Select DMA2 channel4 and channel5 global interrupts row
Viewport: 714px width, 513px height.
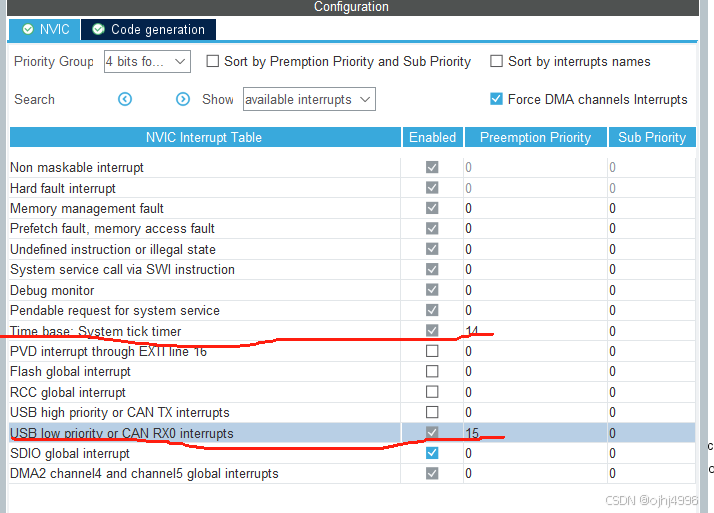pos(352,473)
